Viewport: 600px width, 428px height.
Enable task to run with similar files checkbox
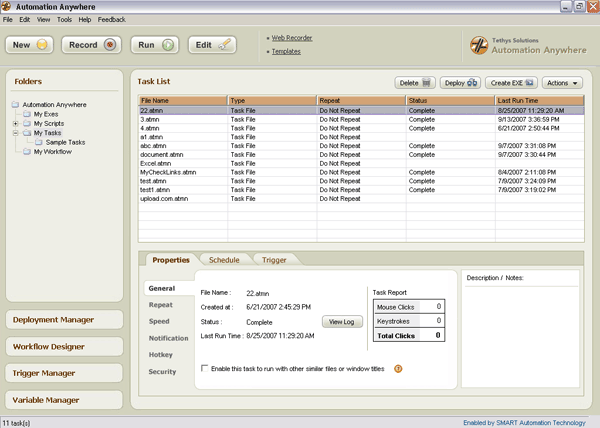coord(205,368)
